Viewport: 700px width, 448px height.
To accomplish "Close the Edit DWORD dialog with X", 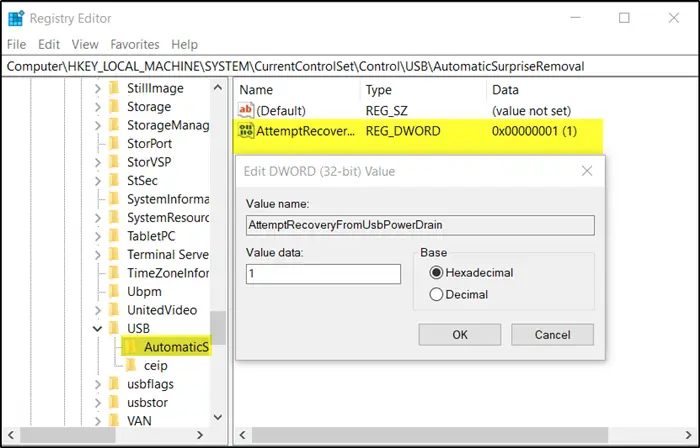I will pos(587,171).
